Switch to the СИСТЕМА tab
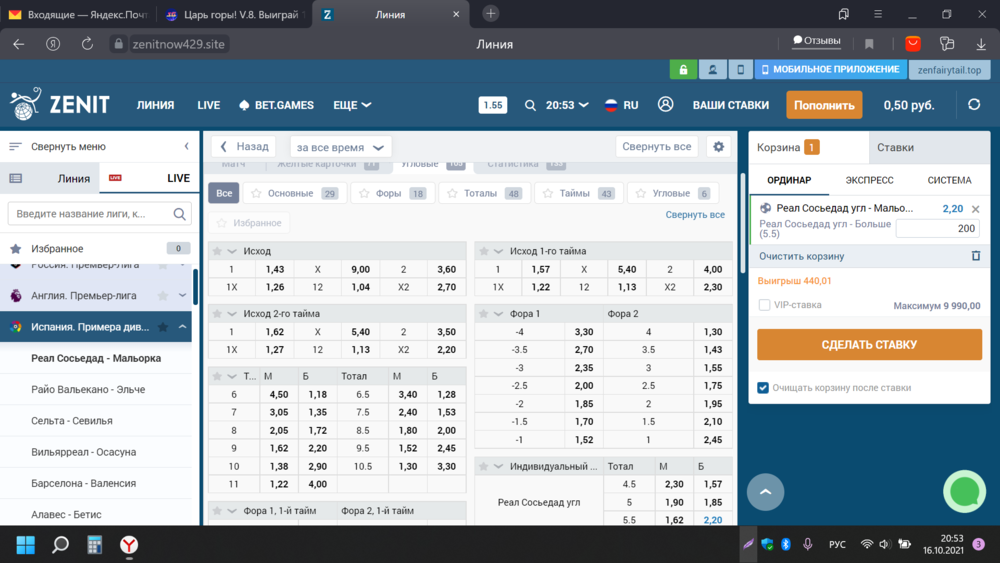Screen dimensions: 1000x563 pos(949,180)
